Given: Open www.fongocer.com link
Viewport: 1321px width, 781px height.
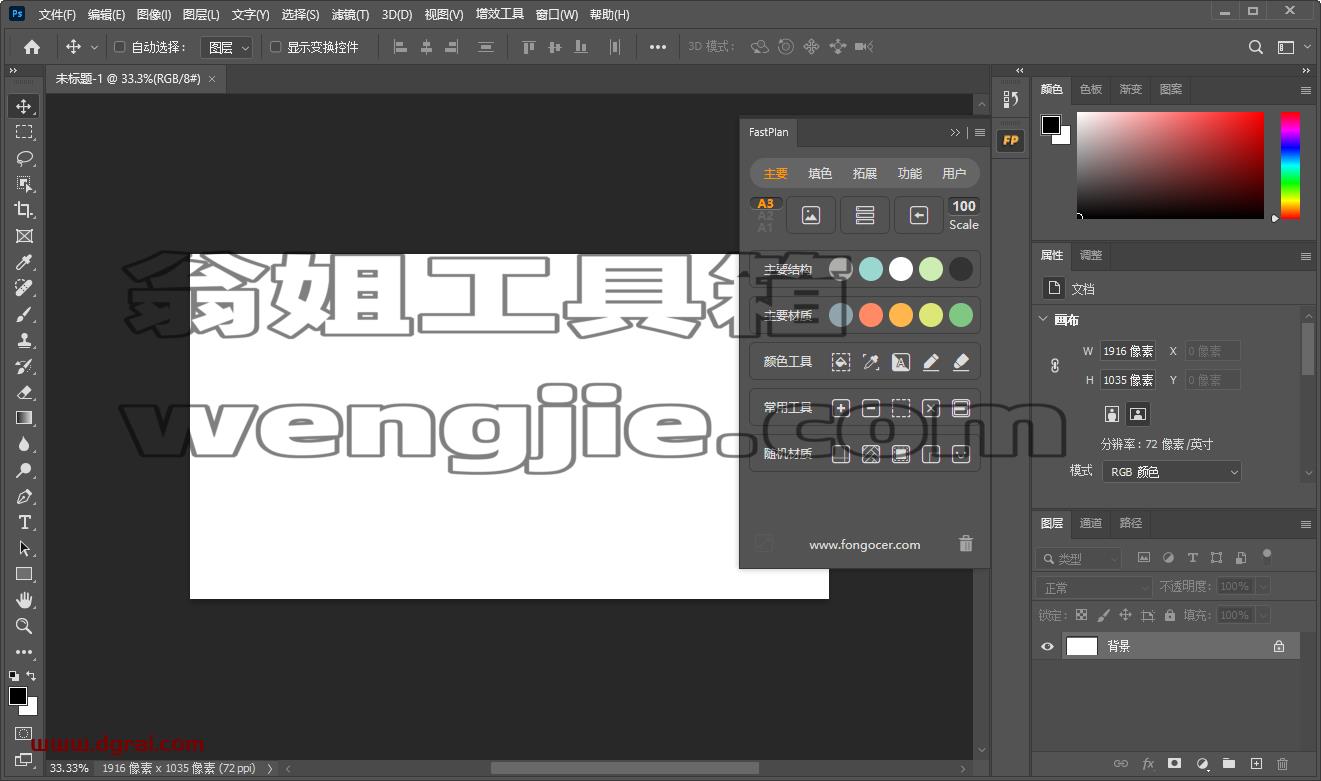Looking at the screenshot, I should [x=865, y=545].
